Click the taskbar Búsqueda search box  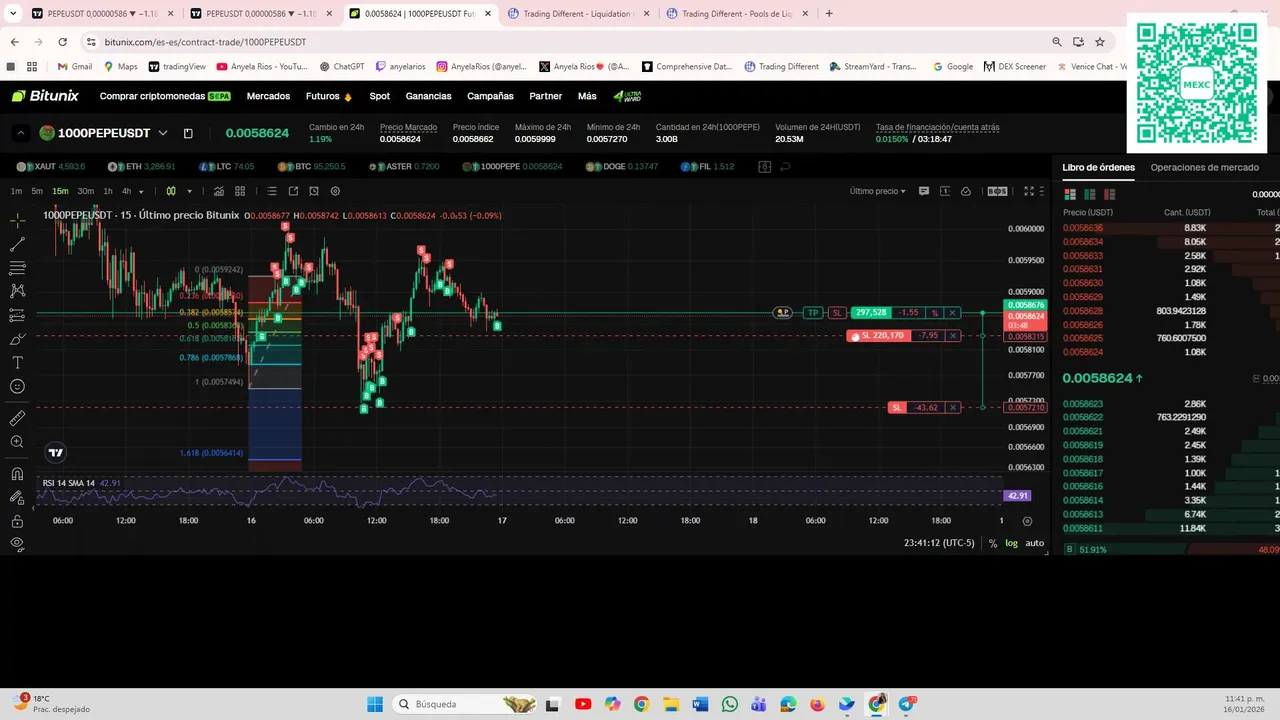point(465,704)
